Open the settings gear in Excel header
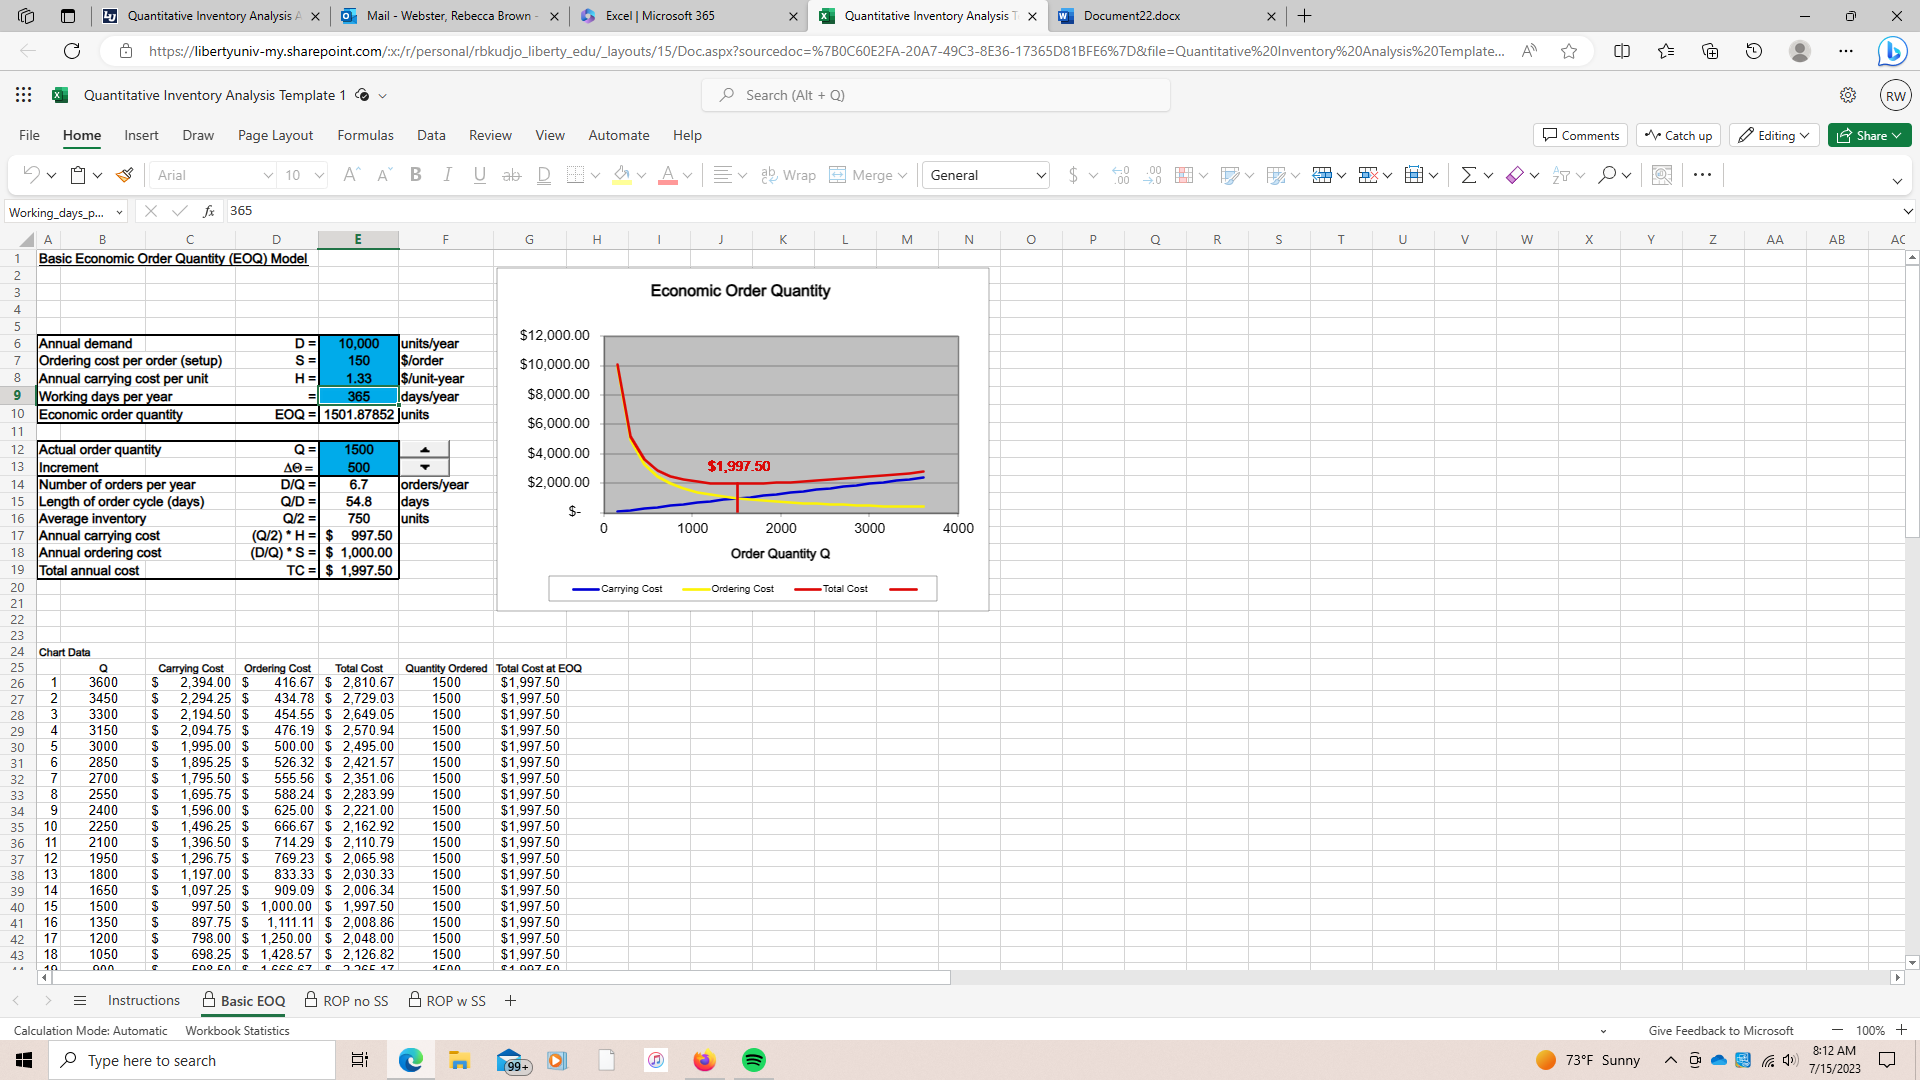This screenshot has width=1920, height=1080. pyautogui.click(x=1848, y=95)
